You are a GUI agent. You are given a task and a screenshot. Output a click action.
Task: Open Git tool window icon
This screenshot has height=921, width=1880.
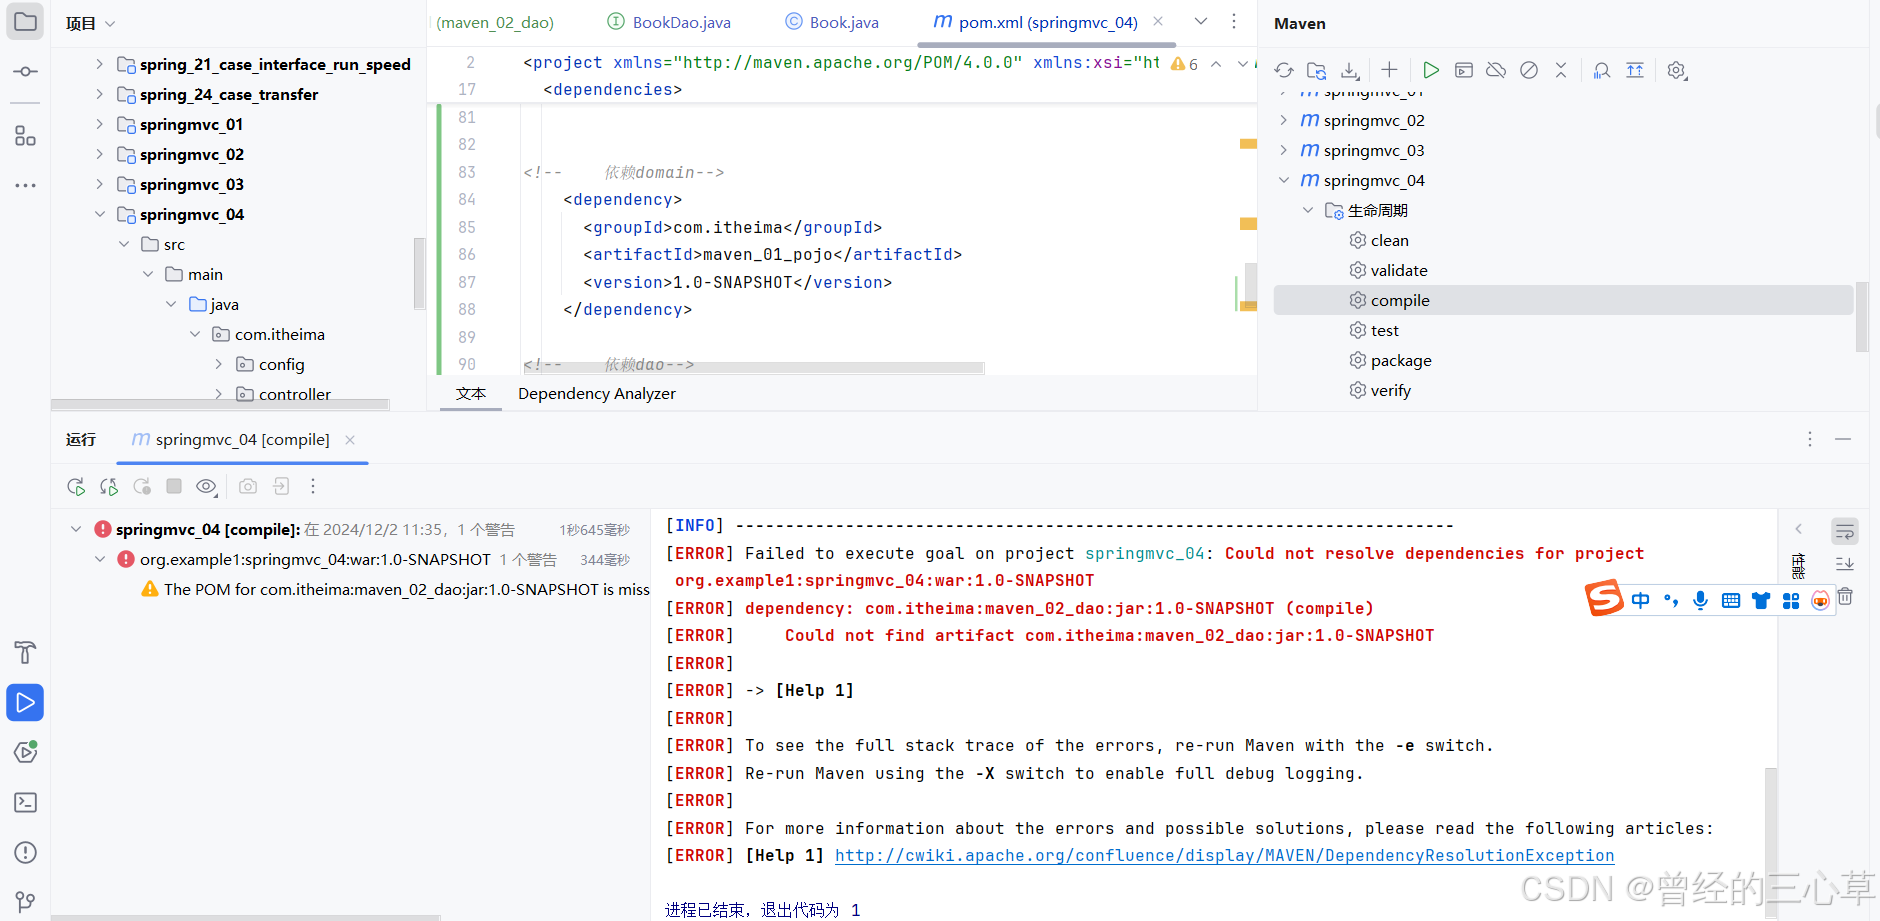click(25, 901)
